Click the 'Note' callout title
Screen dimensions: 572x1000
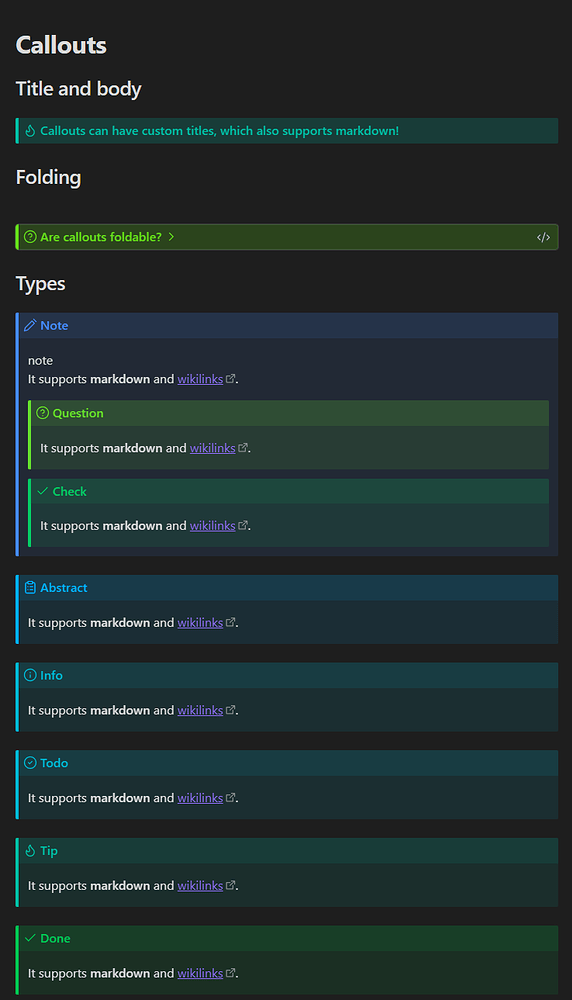(54, 325)
